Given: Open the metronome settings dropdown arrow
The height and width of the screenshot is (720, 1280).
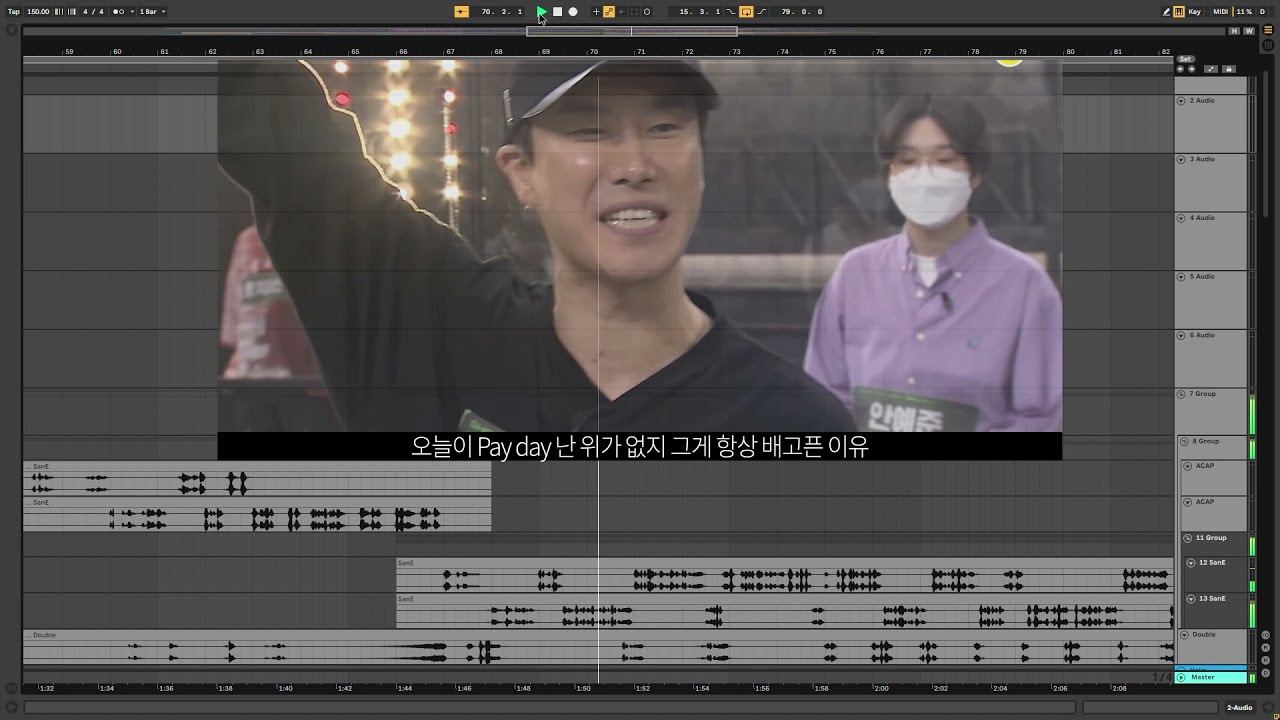Looking at the screenshot, I should pyautogui.click(x=132, y=12).
